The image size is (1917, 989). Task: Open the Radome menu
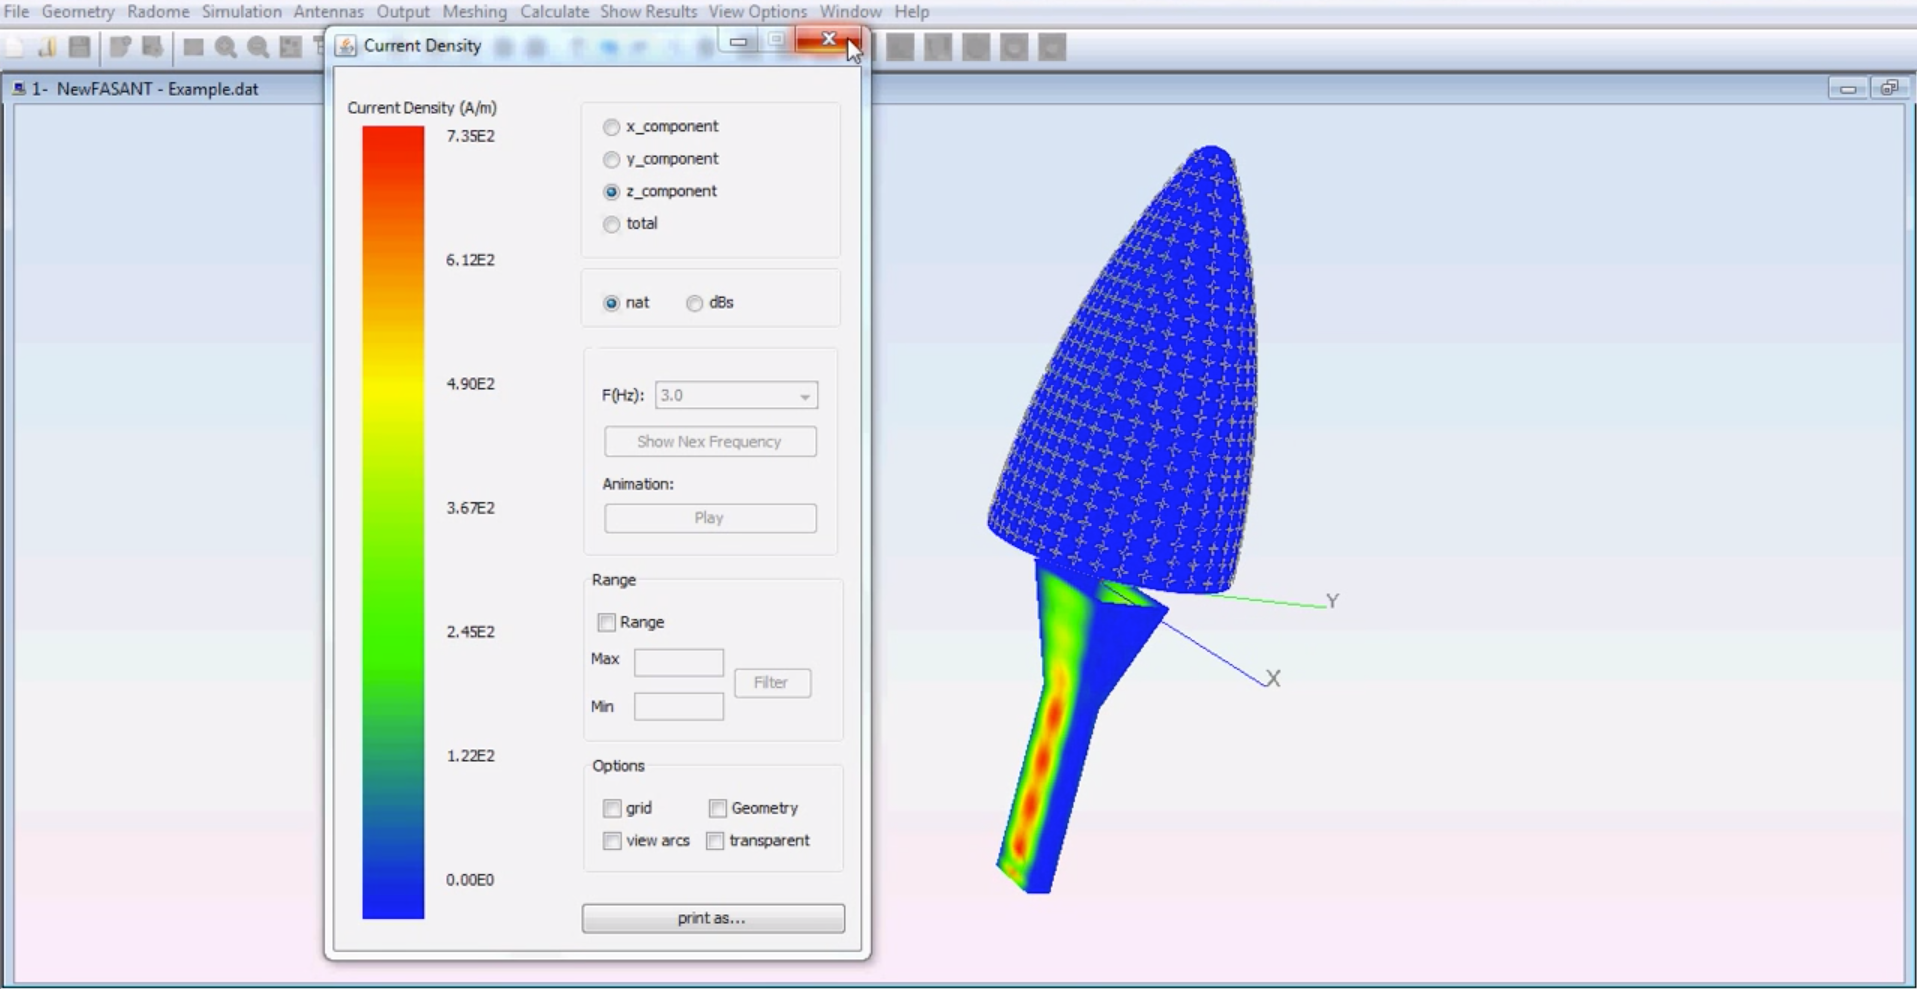158,11
